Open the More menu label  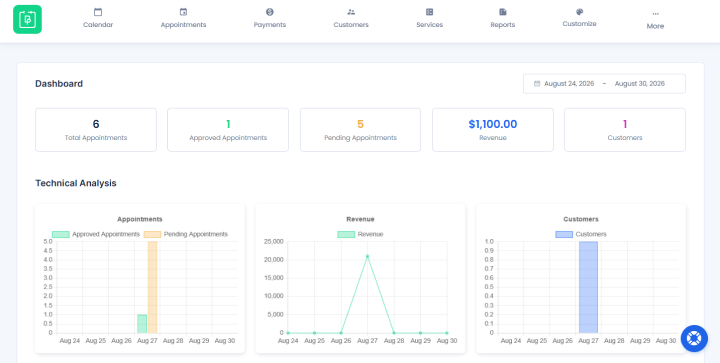(x=655, y=26)
